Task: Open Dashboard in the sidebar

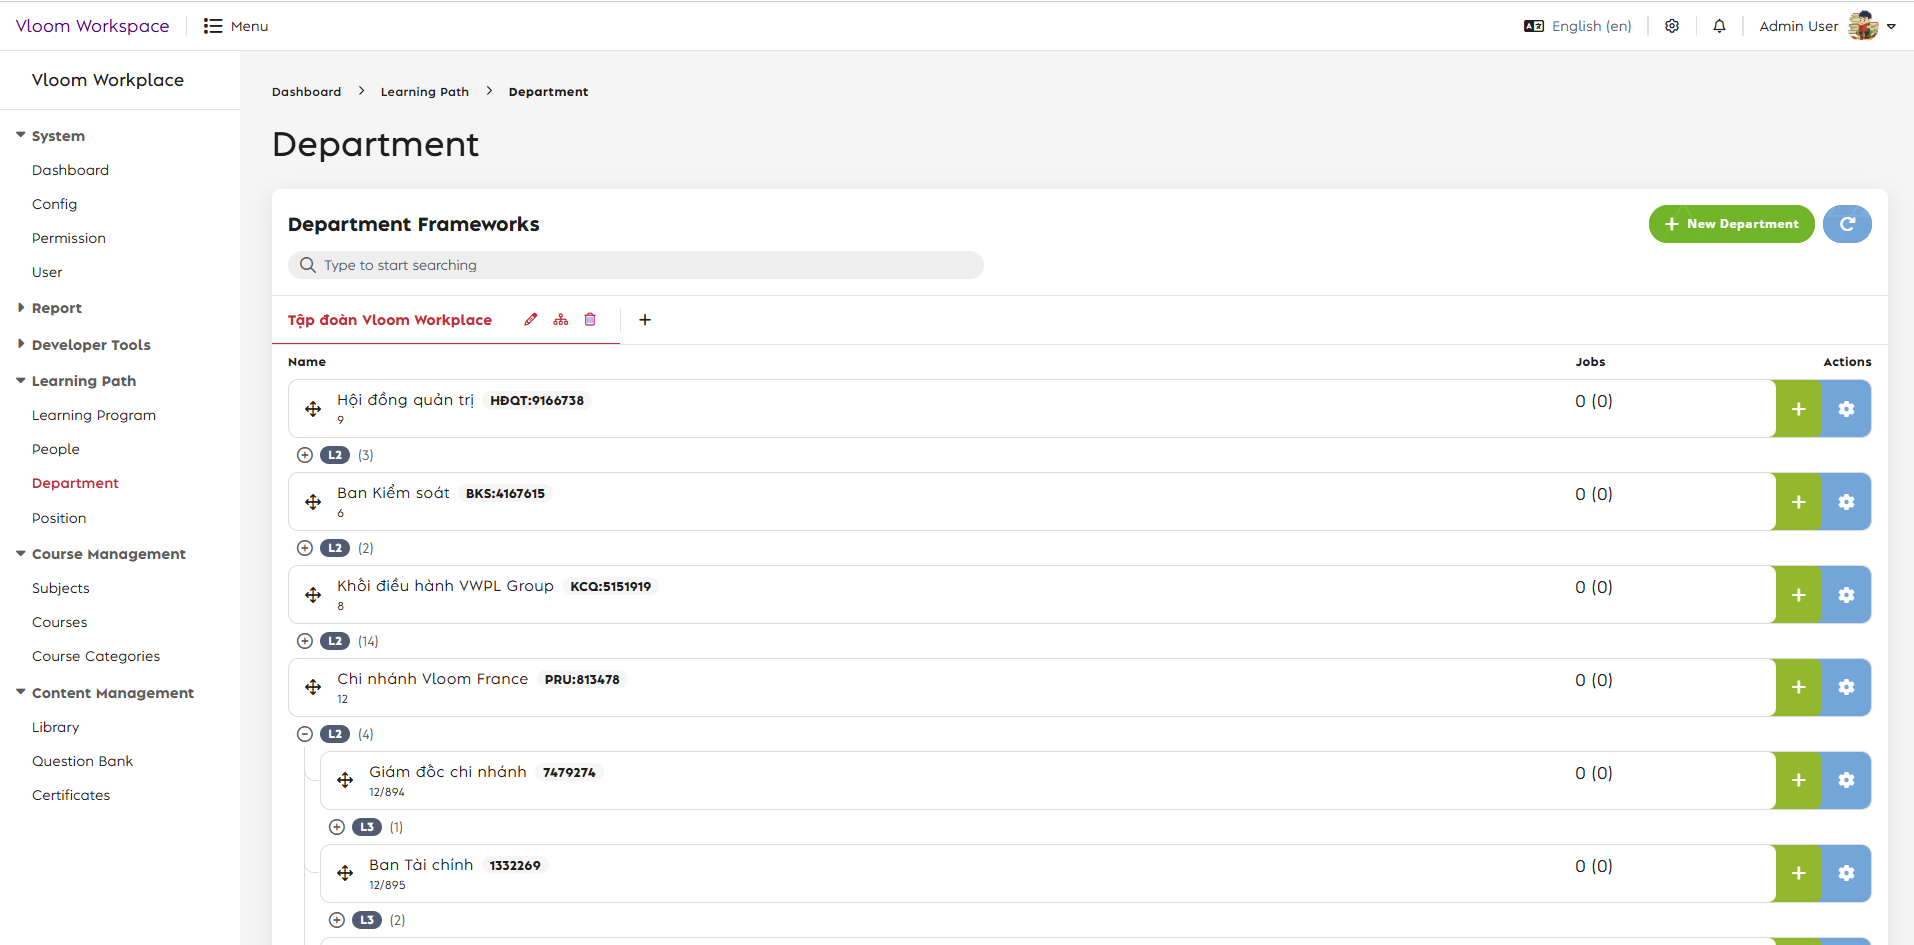Action: 70,170
